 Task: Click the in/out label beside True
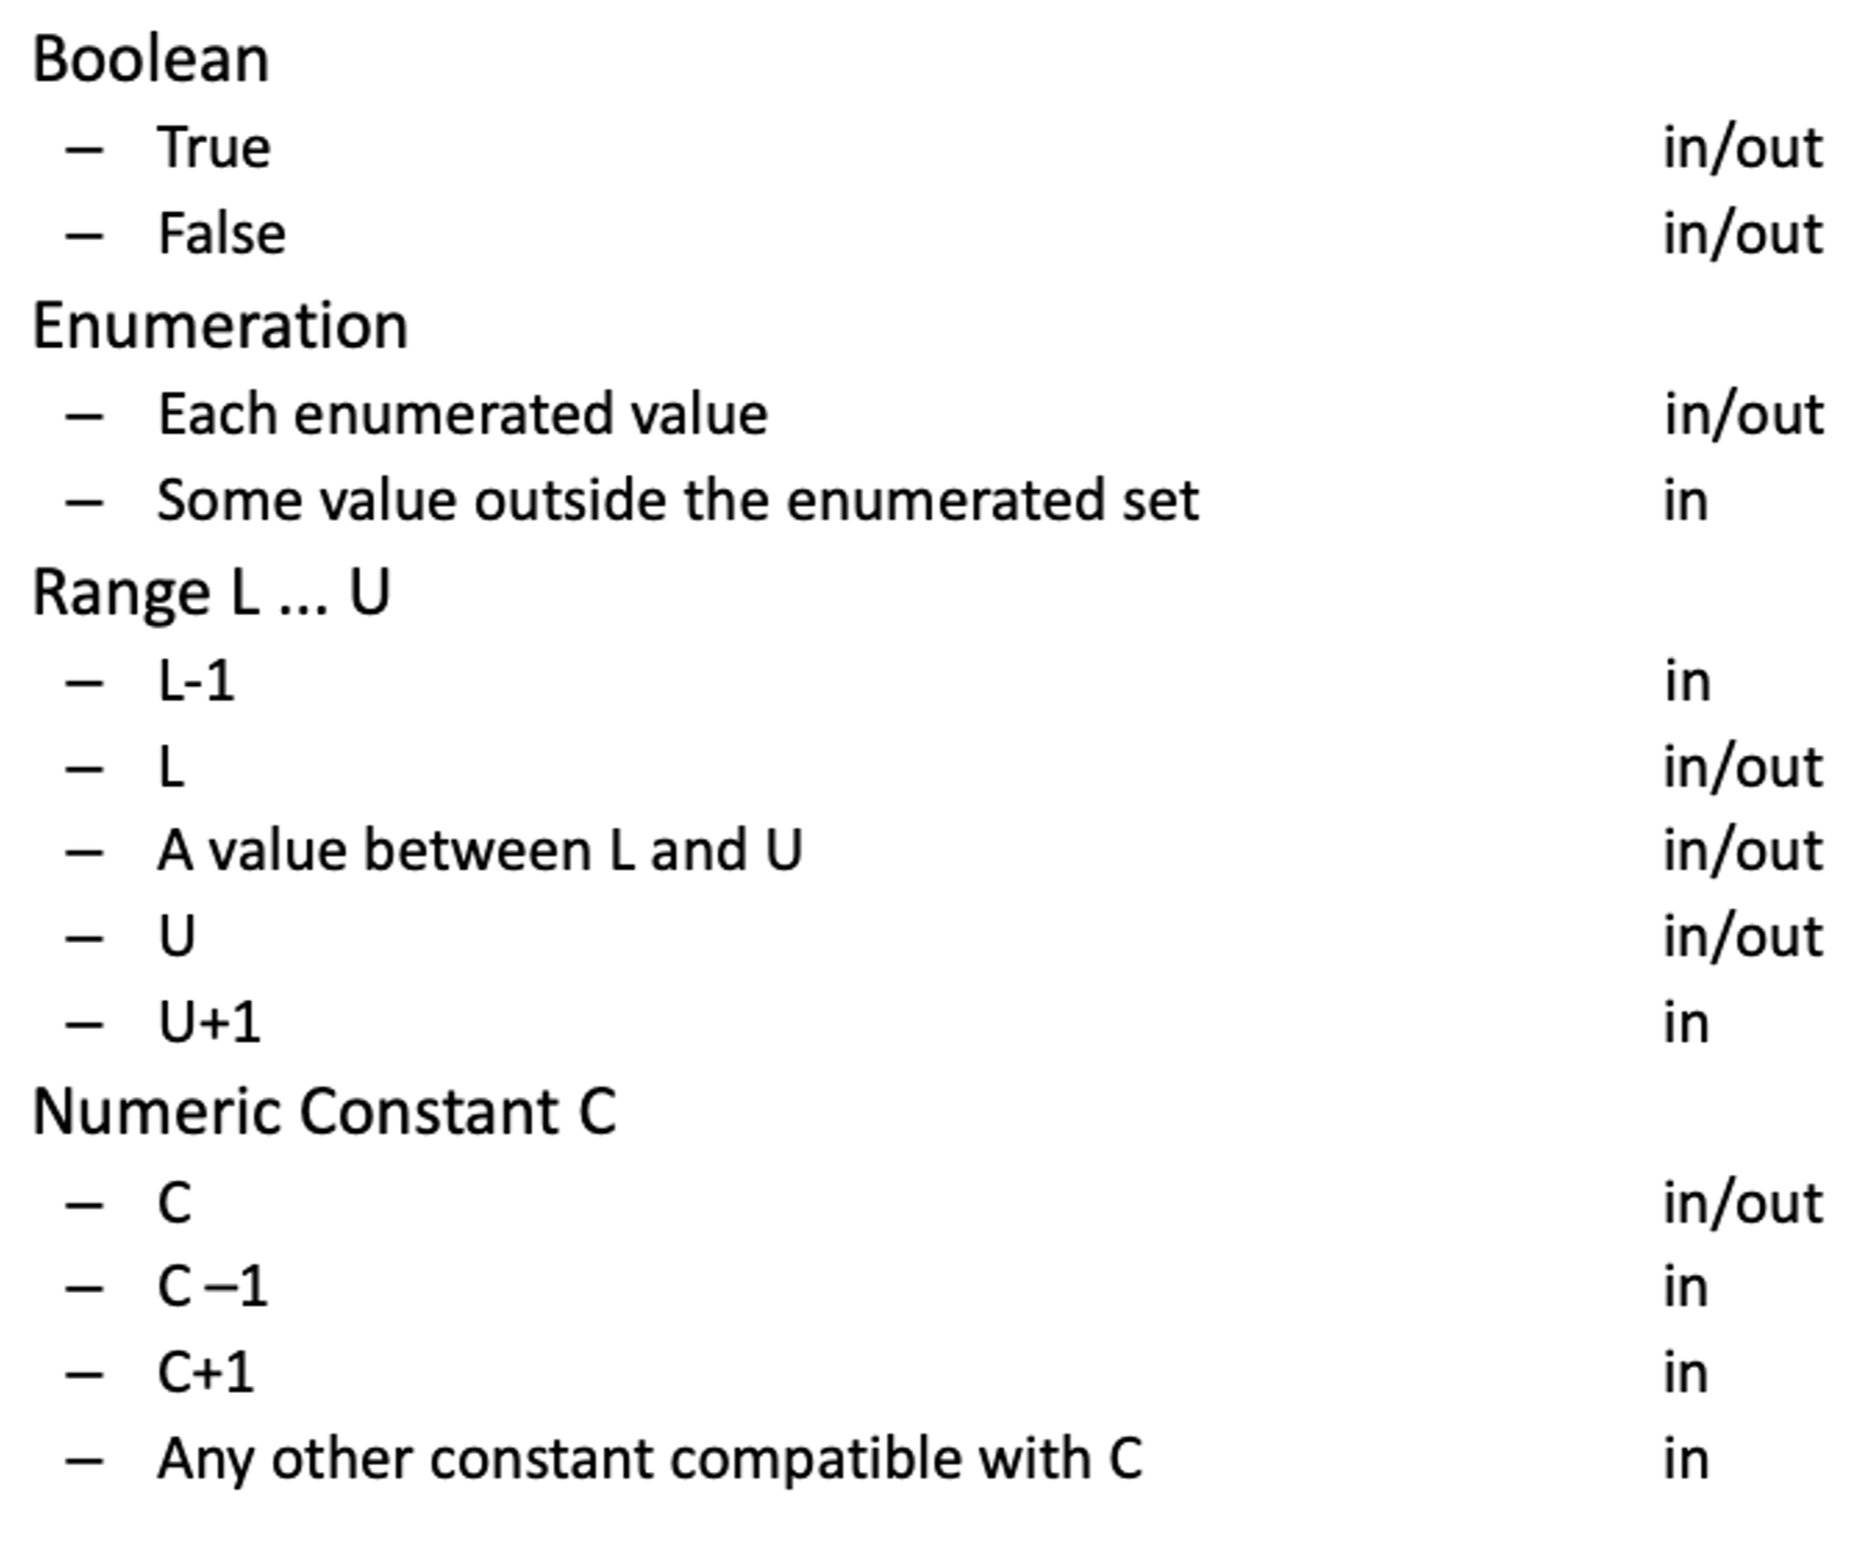click(1742, 148)
